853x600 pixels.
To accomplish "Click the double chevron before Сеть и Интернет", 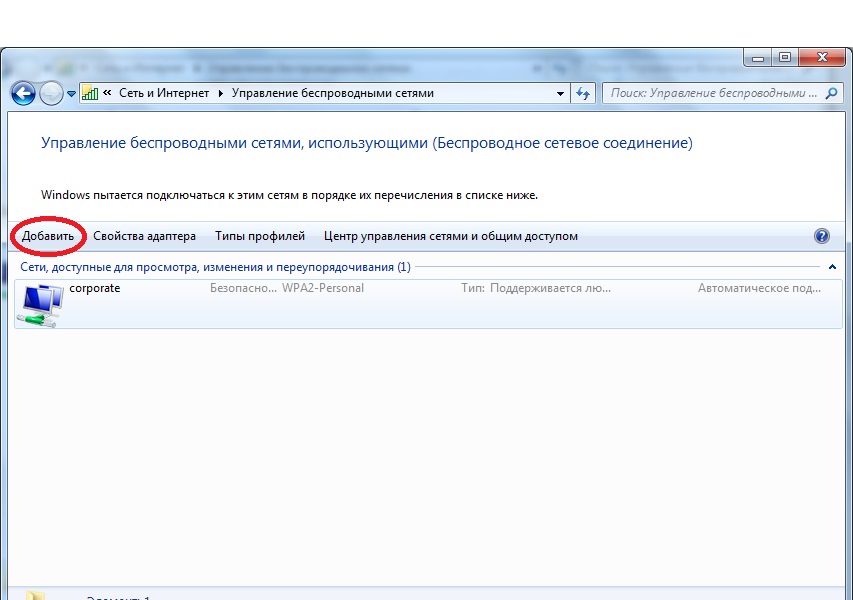I will [x=107, y=93].
